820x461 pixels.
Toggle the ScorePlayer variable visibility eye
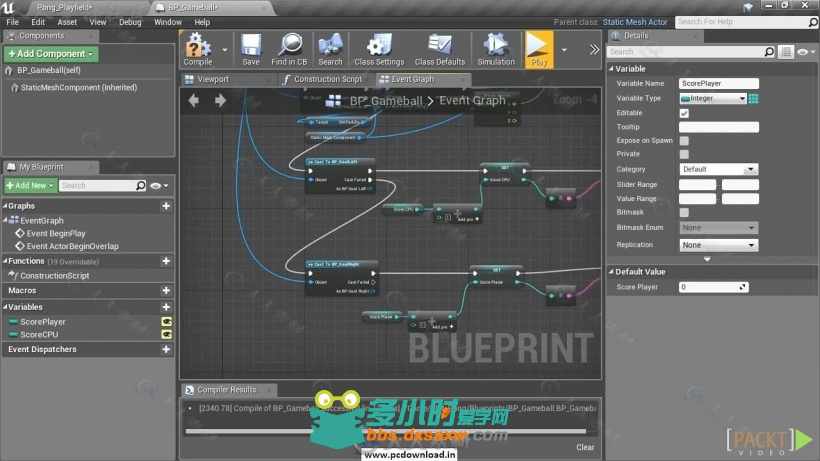[166, 321]
